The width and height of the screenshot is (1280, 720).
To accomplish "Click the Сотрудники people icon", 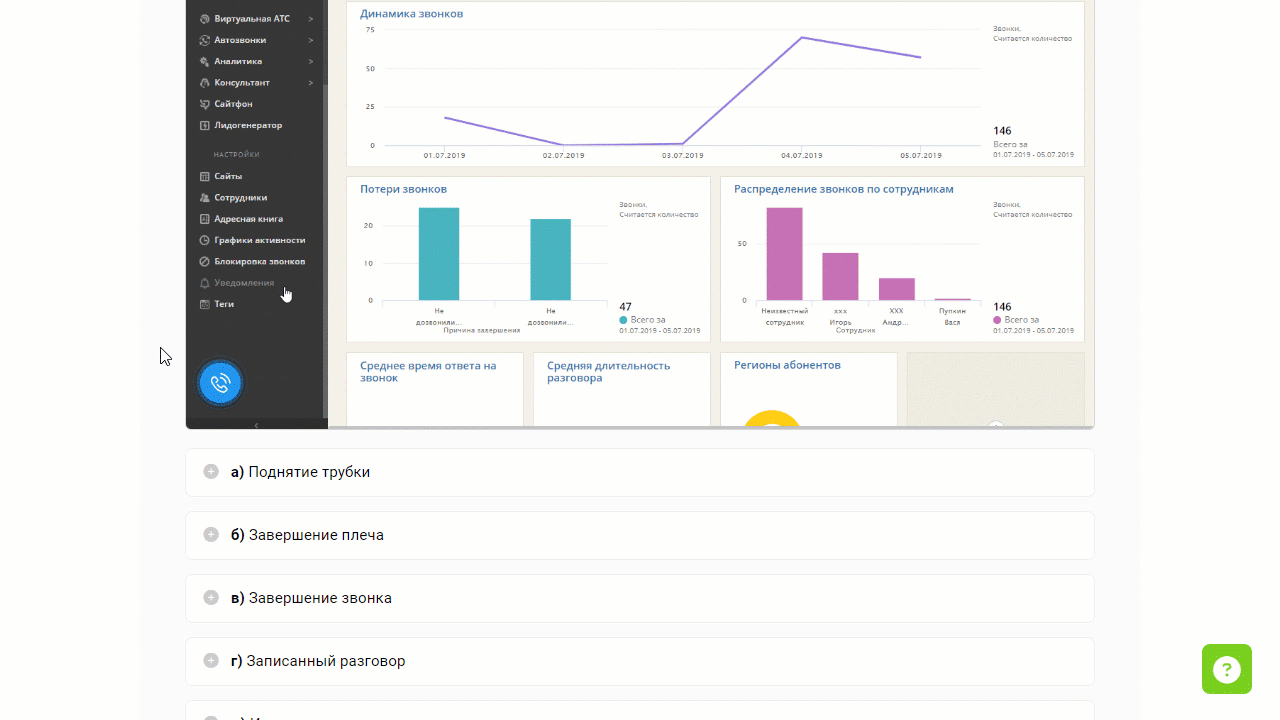I will pos(204,197).
